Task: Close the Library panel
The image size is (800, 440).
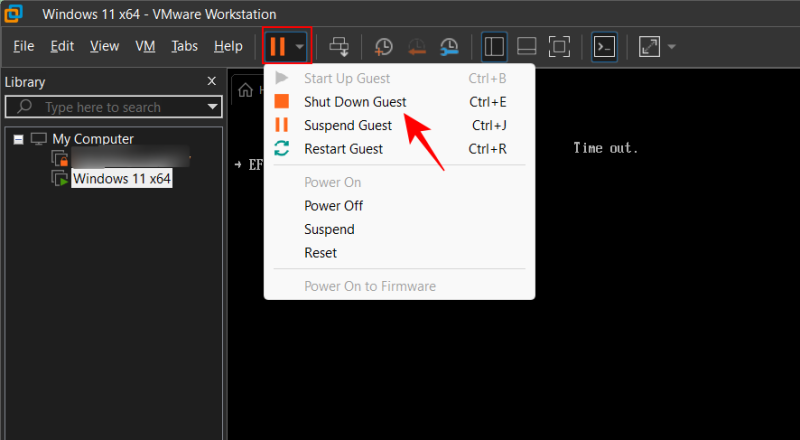Action: click(x=211, y=81)
